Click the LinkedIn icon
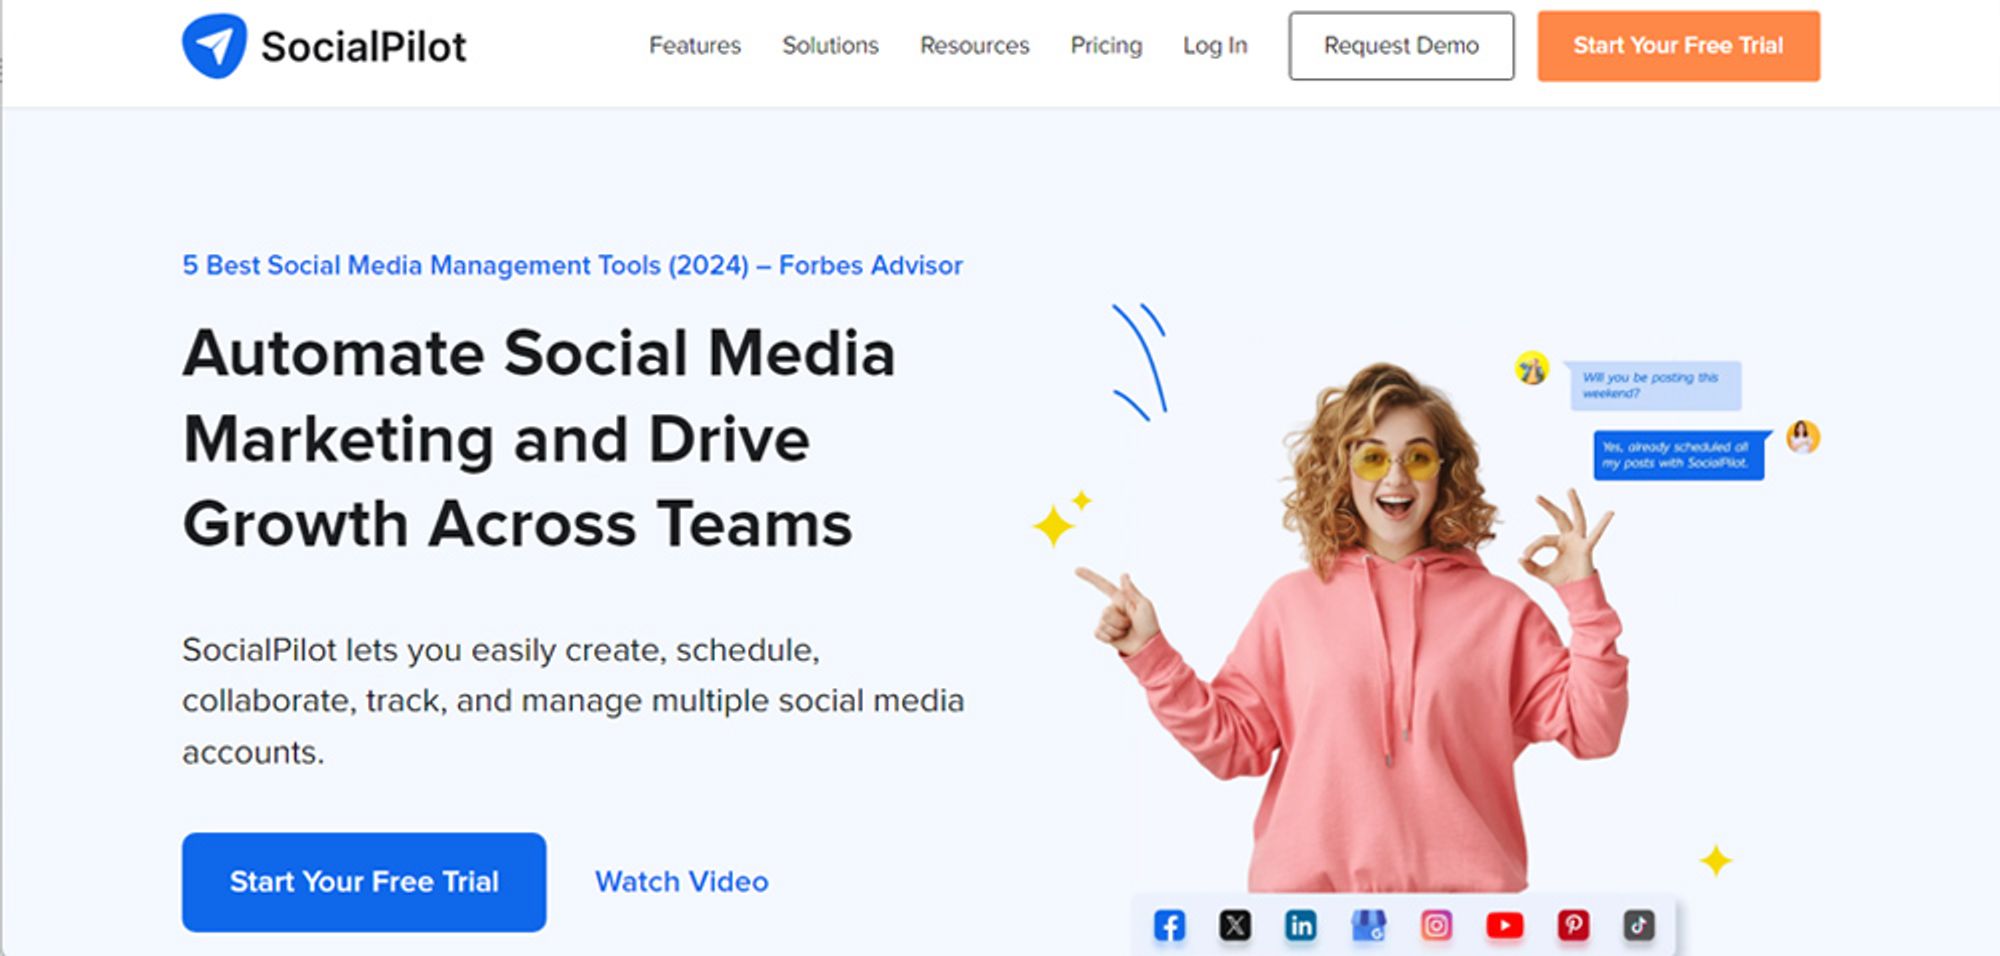The image size is (2000, 956). click(1301, 925)
